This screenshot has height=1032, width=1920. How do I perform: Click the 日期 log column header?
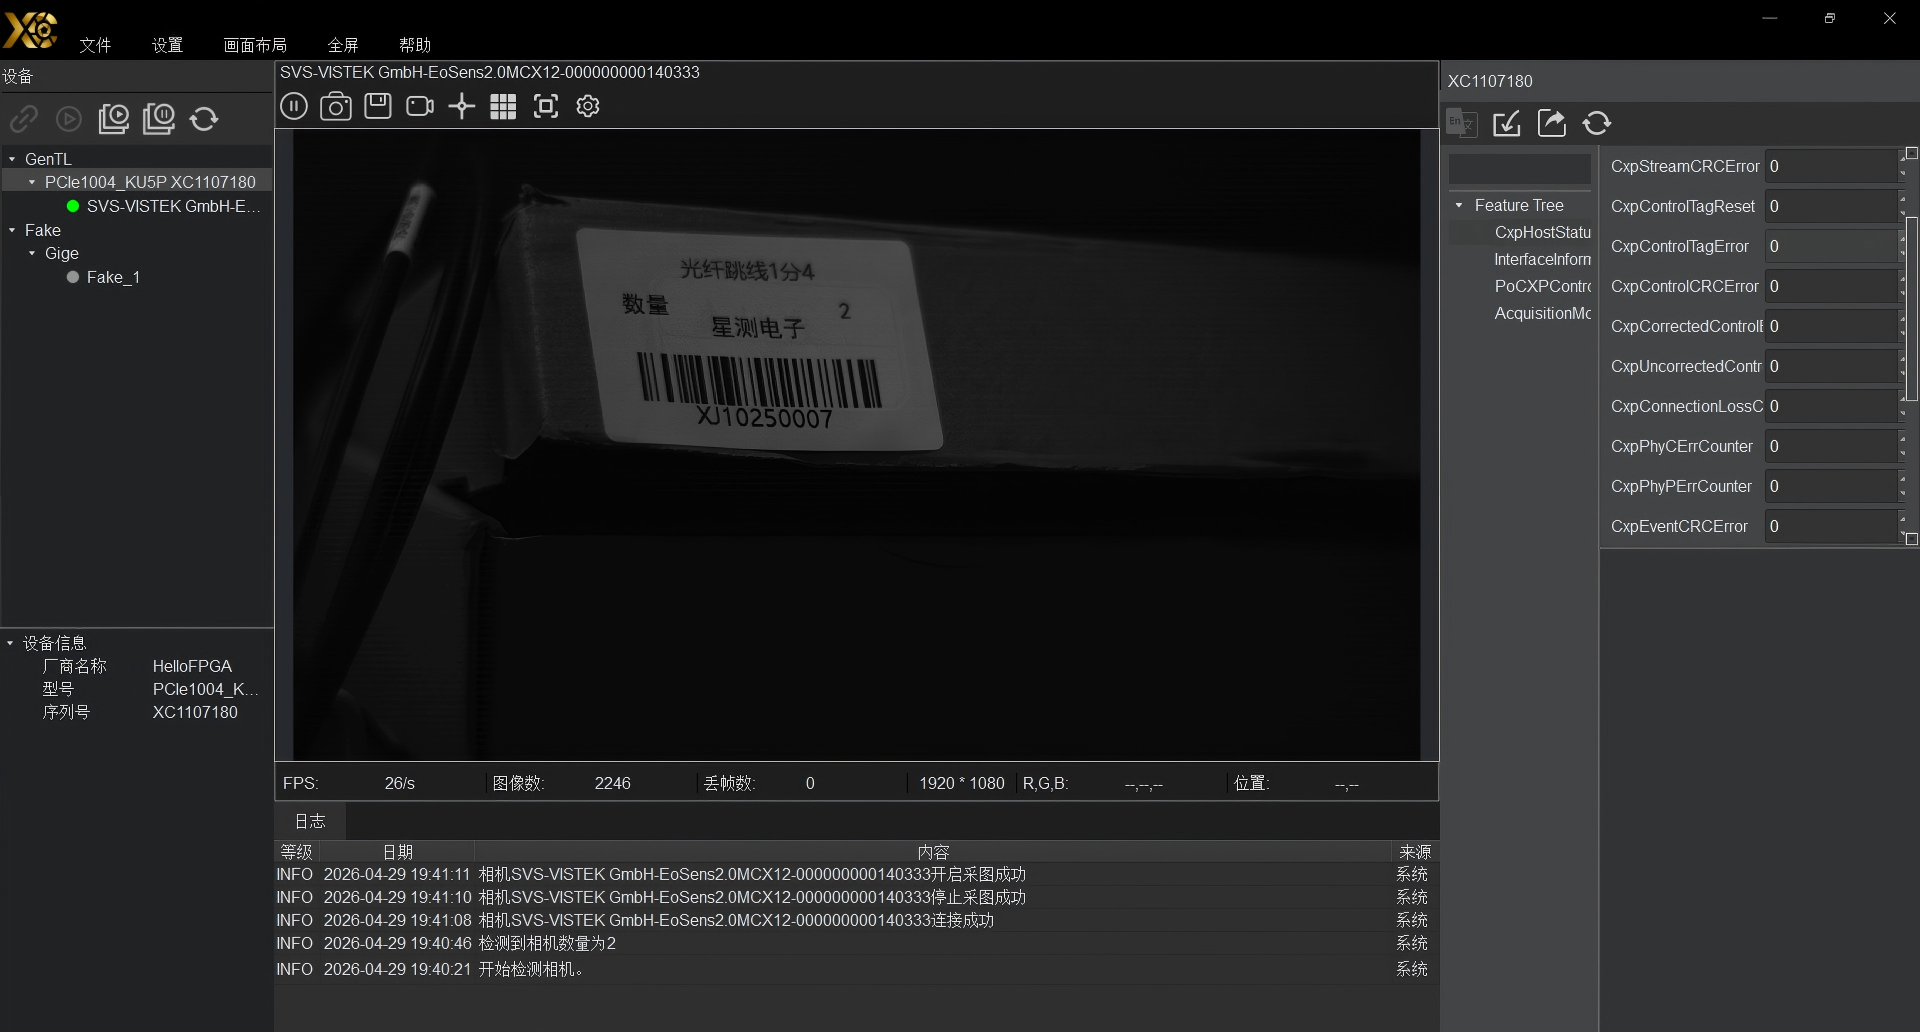click(397, 852)
